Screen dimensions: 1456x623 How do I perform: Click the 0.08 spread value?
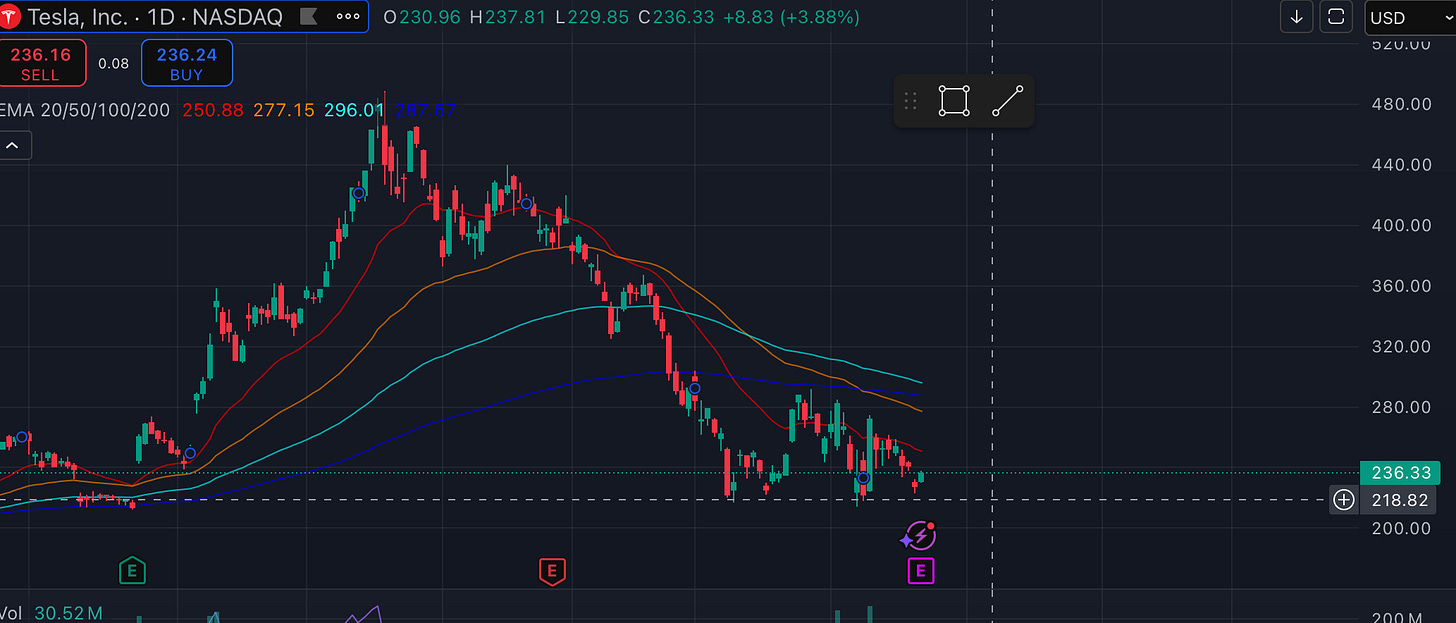tap(113, 64)
